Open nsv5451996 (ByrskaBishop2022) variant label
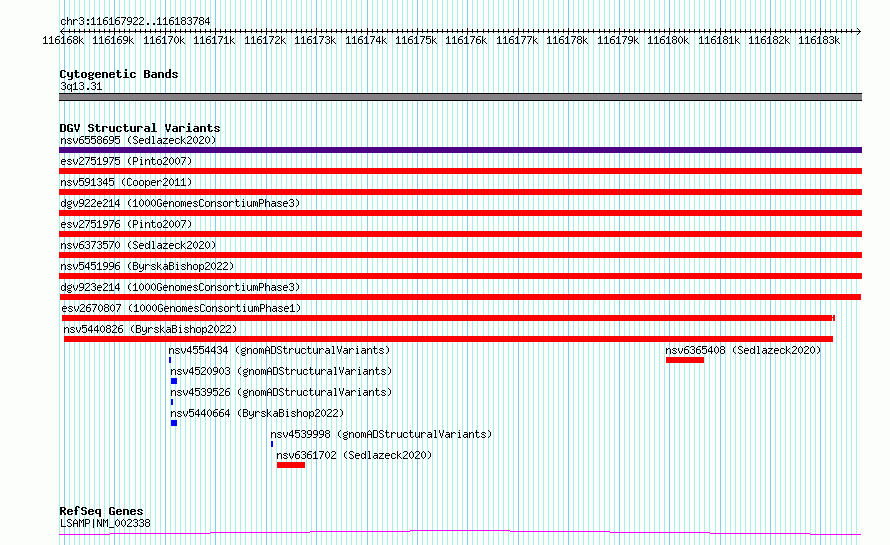This screenshot has height=545, width=890. (147, 266)
